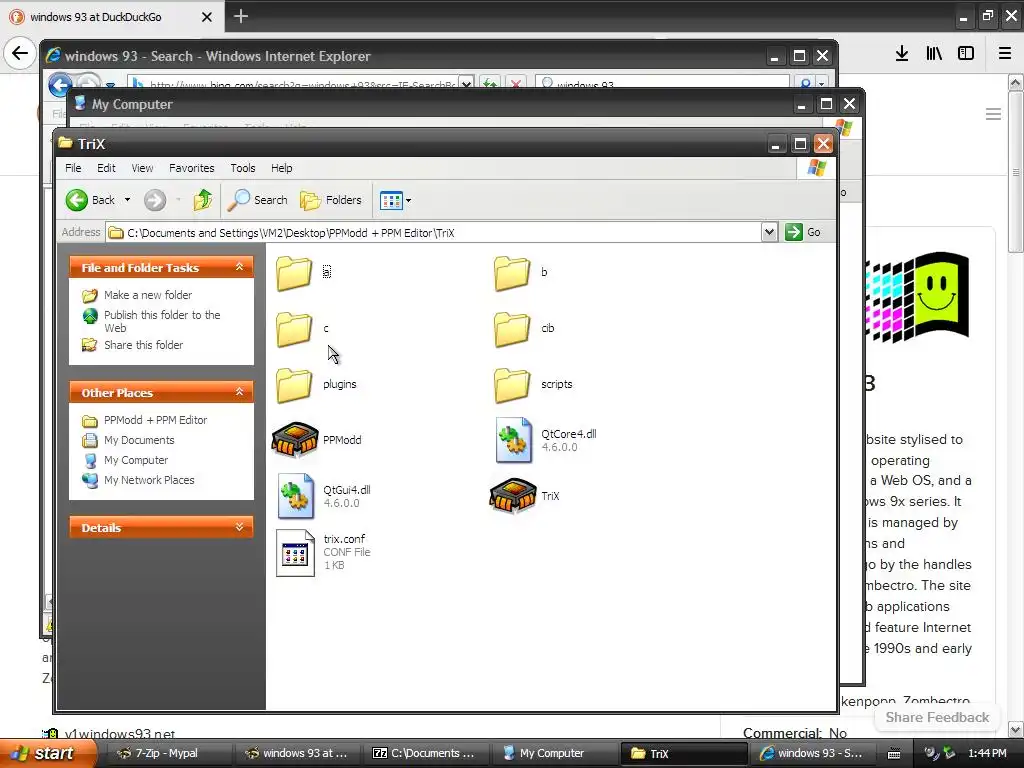Image resolution: width=1024 pixels, height=768 pixels.
Task: Open the folder named b
Action: (x=512, y=272)
